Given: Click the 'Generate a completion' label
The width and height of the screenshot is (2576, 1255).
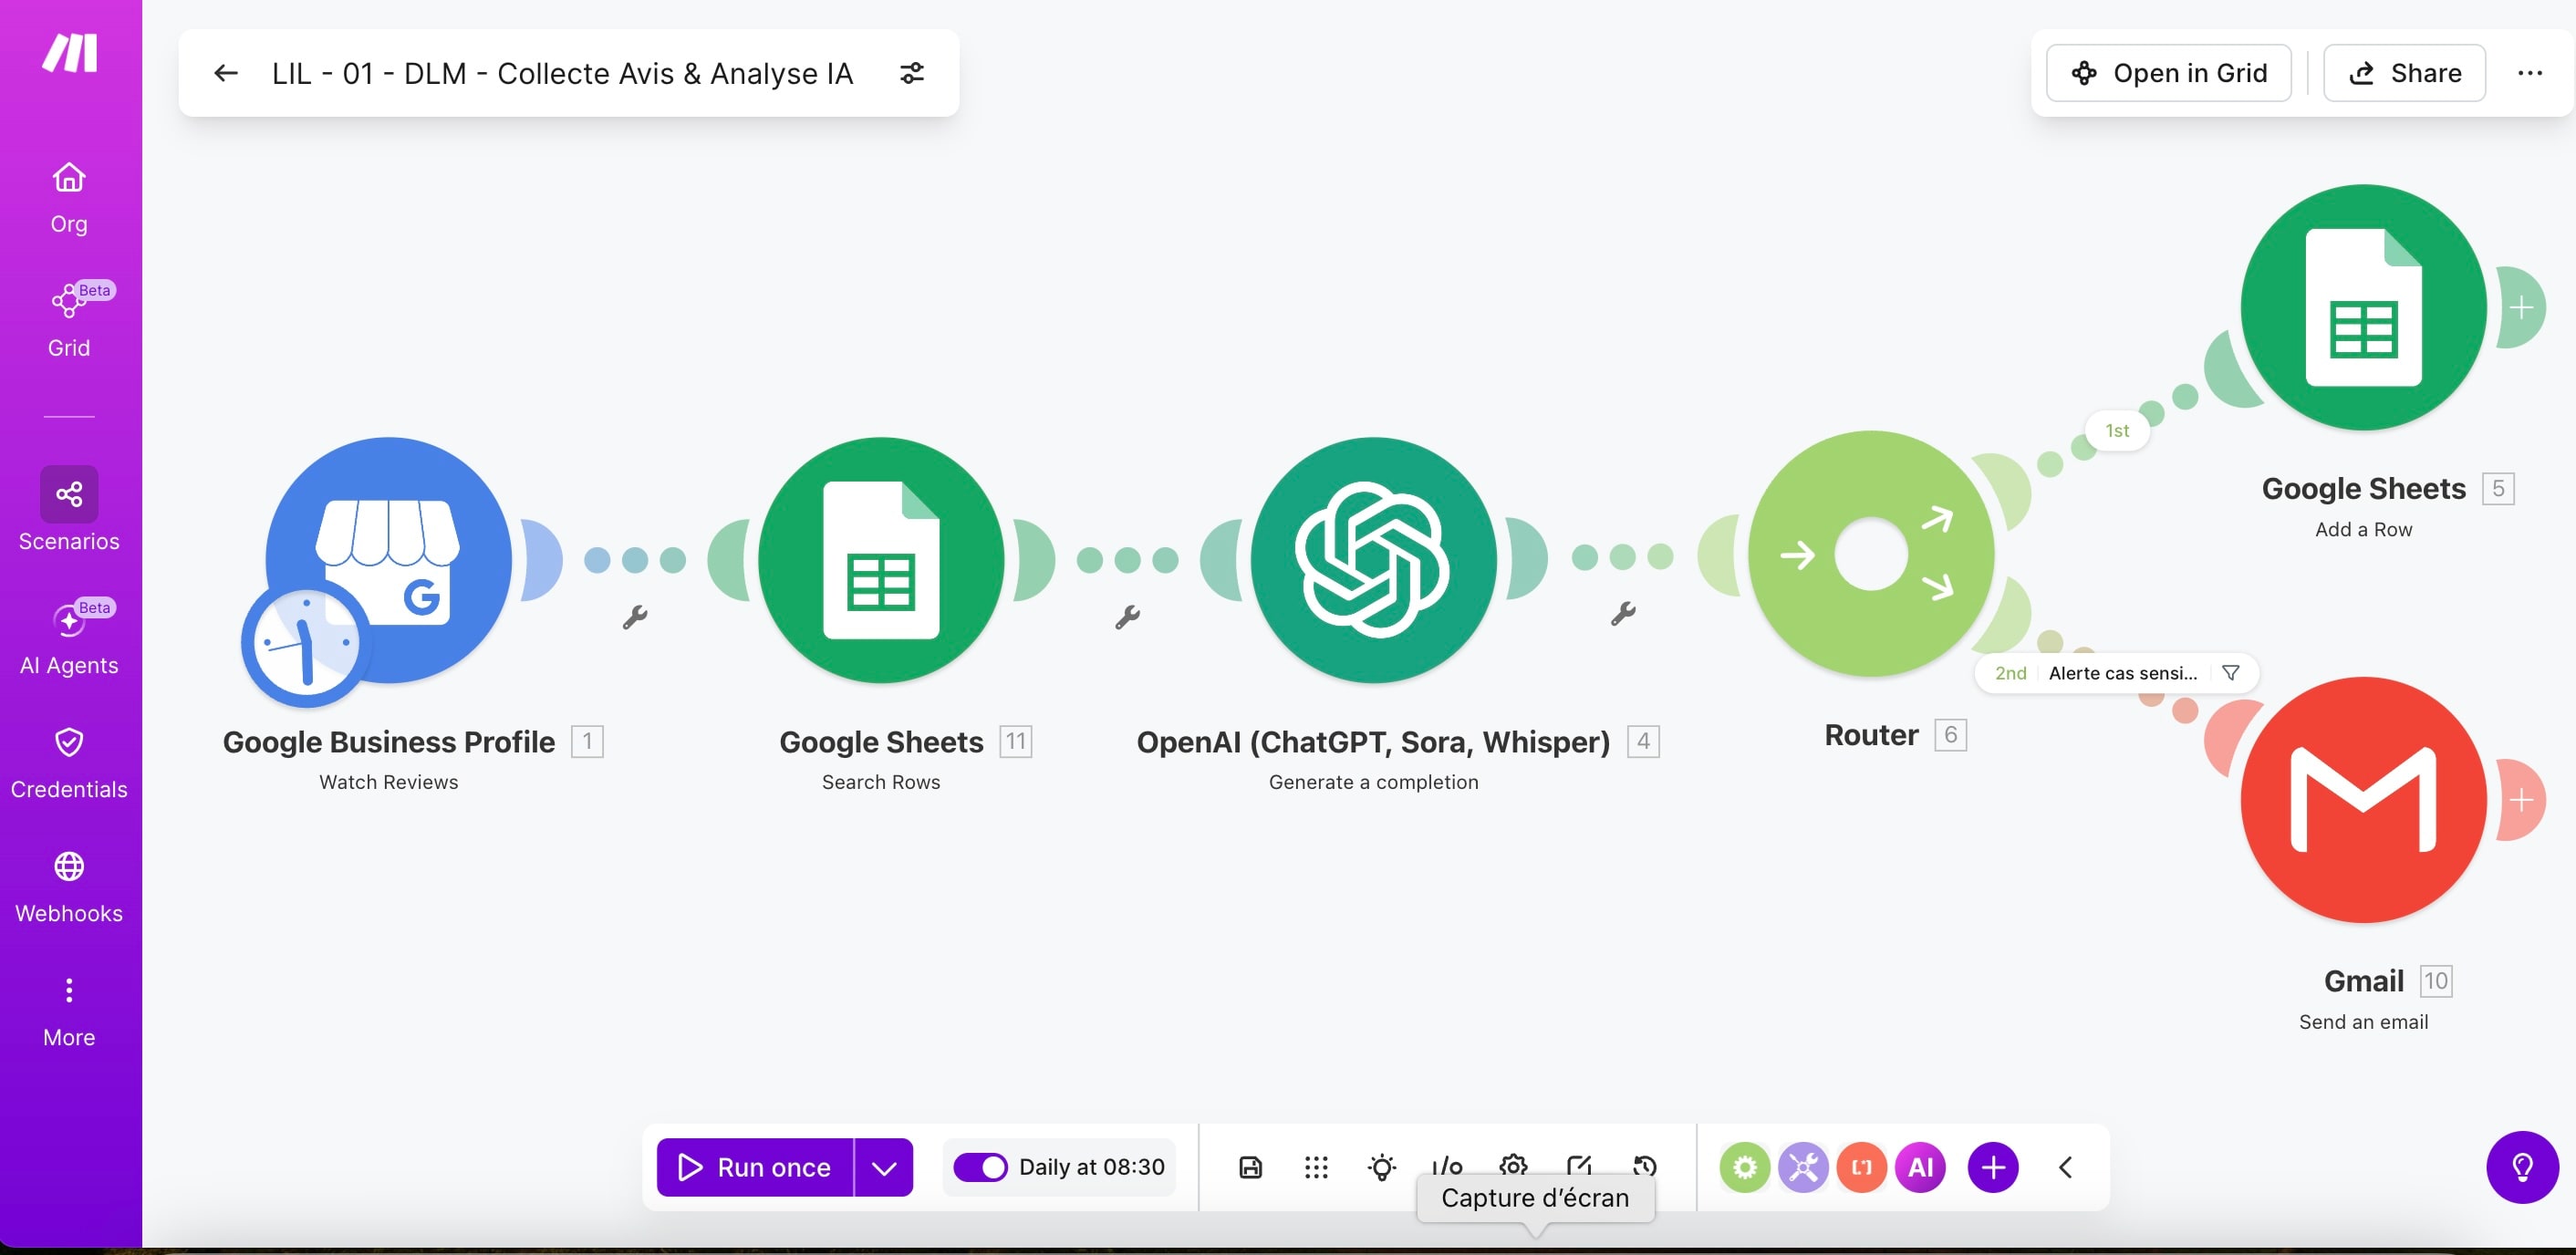Looking at the screenshot, I should pos(1373,782).
